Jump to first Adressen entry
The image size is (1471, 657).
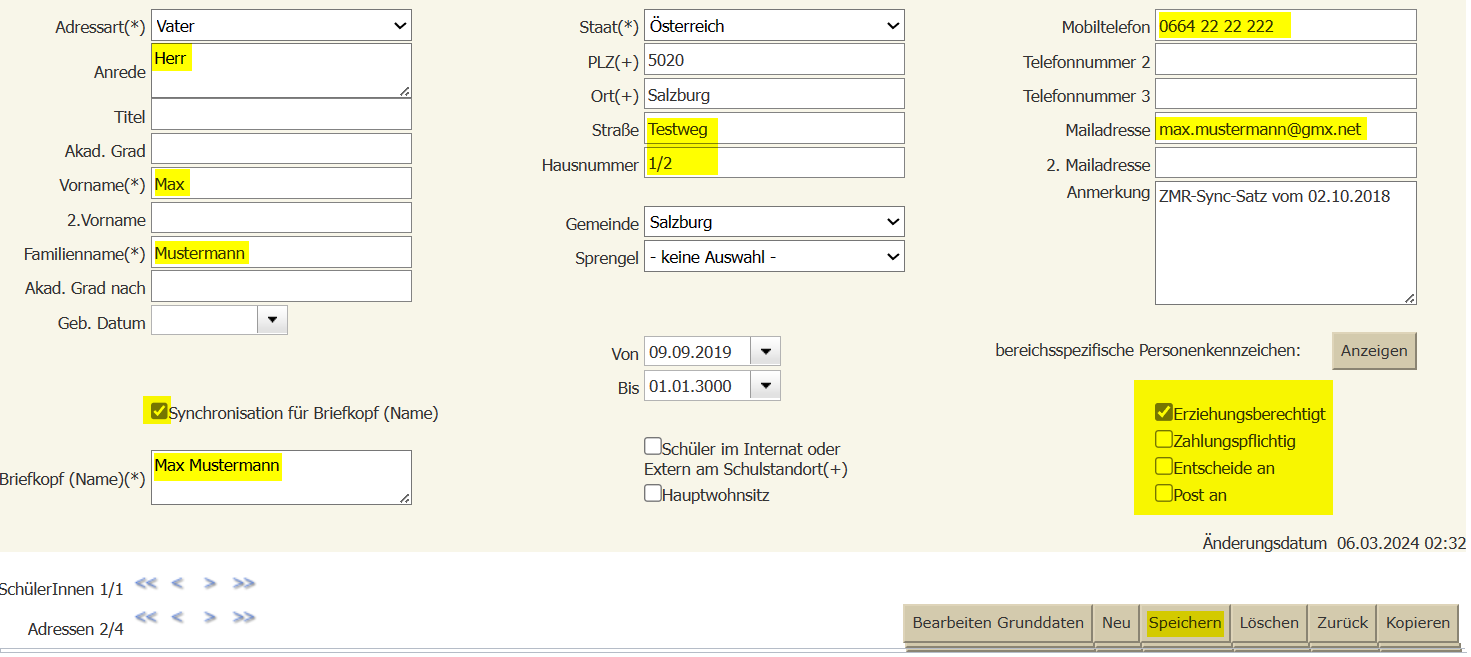pyautogui.click(x=147, y=617)
